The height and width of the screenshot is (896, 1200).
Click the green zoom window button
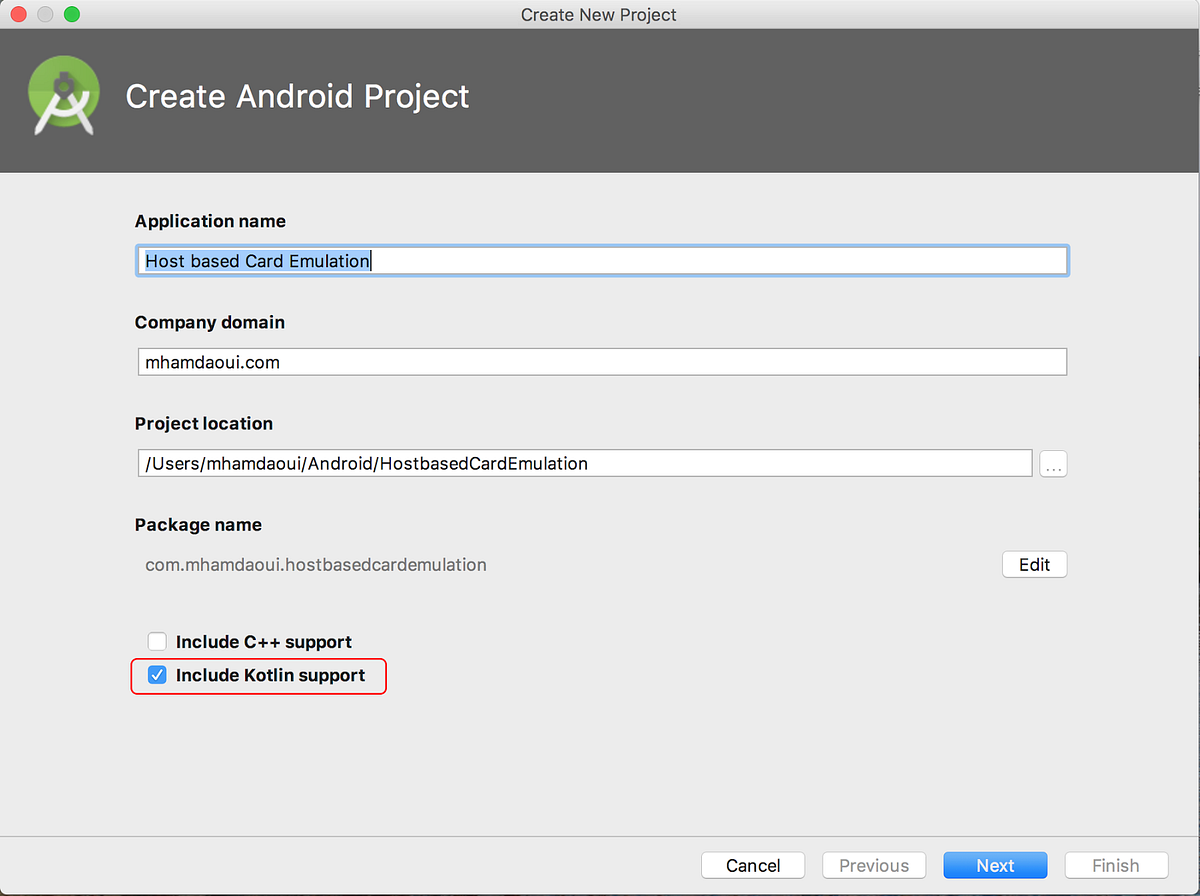(x=71, y=15)
